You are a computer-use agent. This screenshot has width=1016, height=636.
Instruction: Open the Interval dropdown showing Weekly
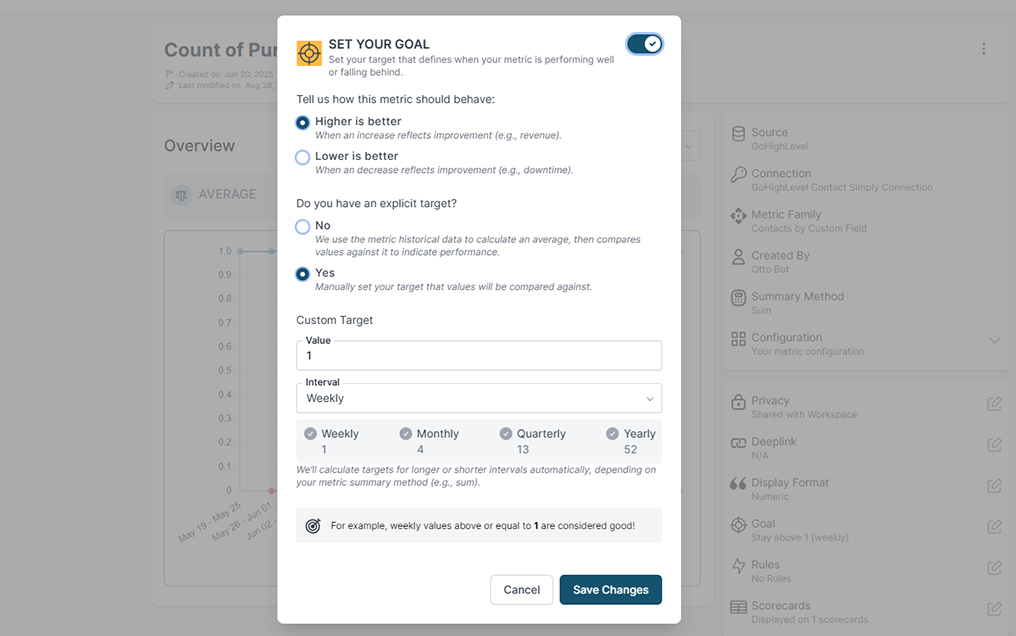click(x=478, y=397)
